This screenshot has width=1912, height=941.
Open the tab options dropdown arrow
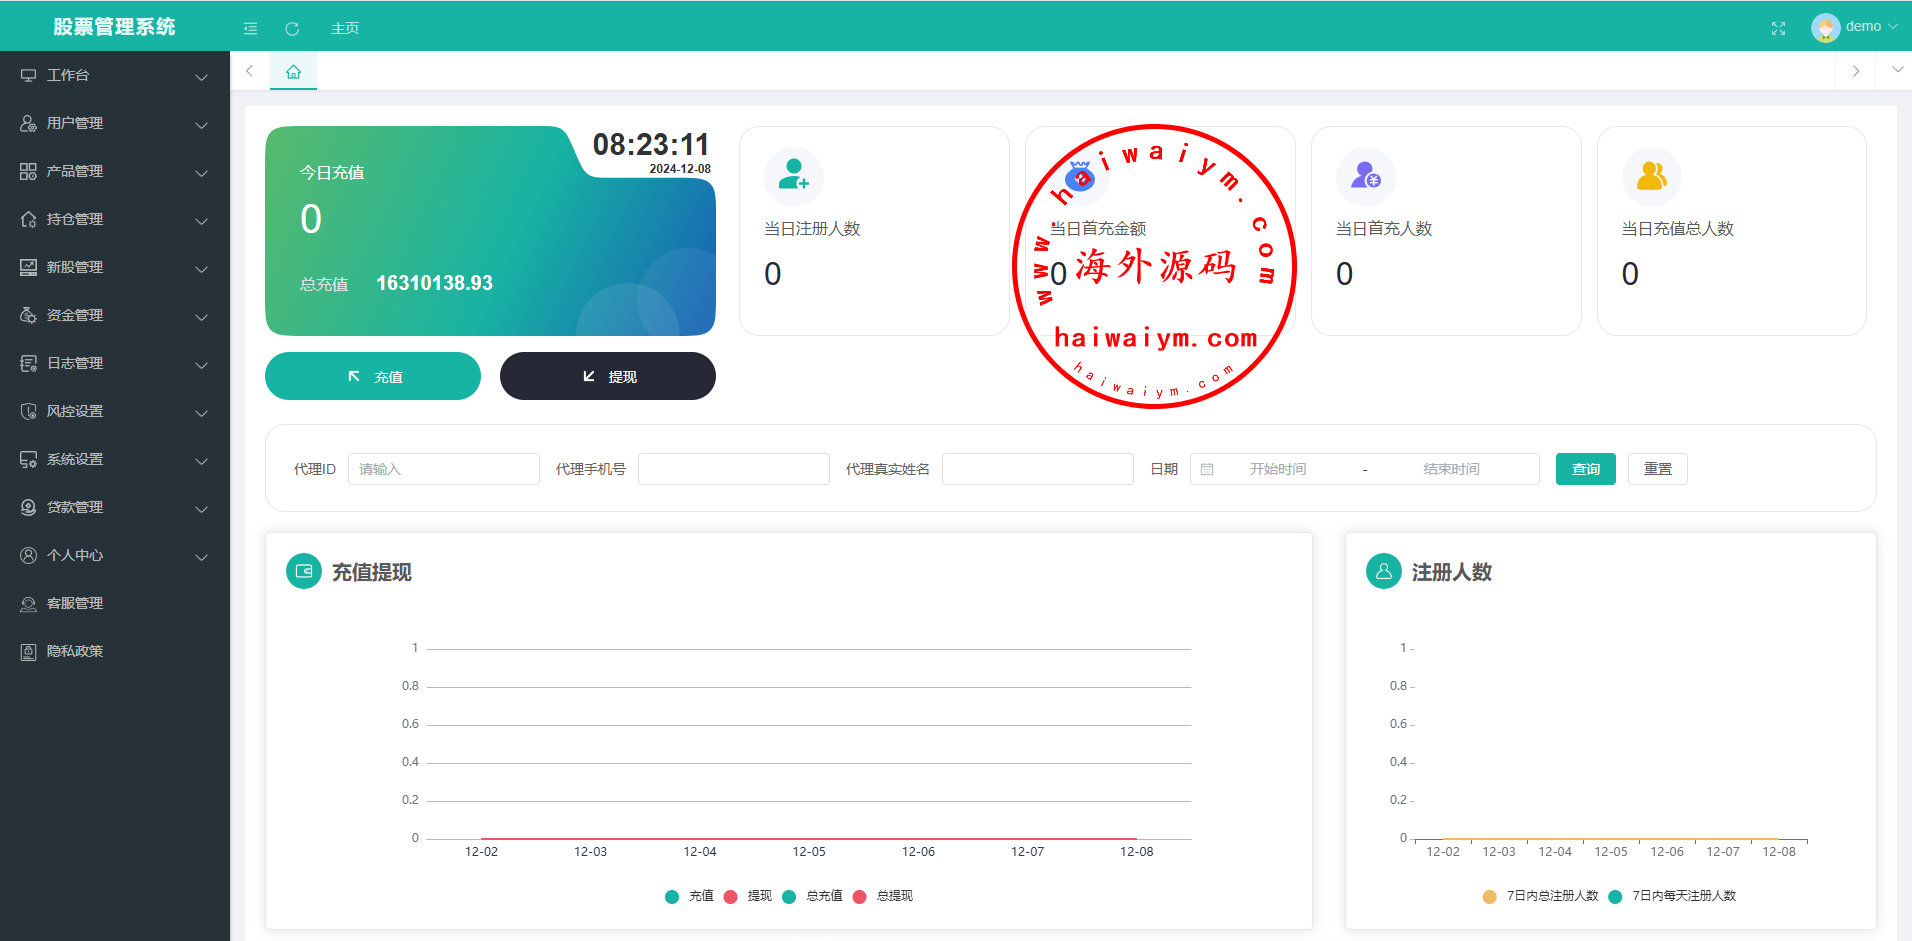click(1897, 71)
